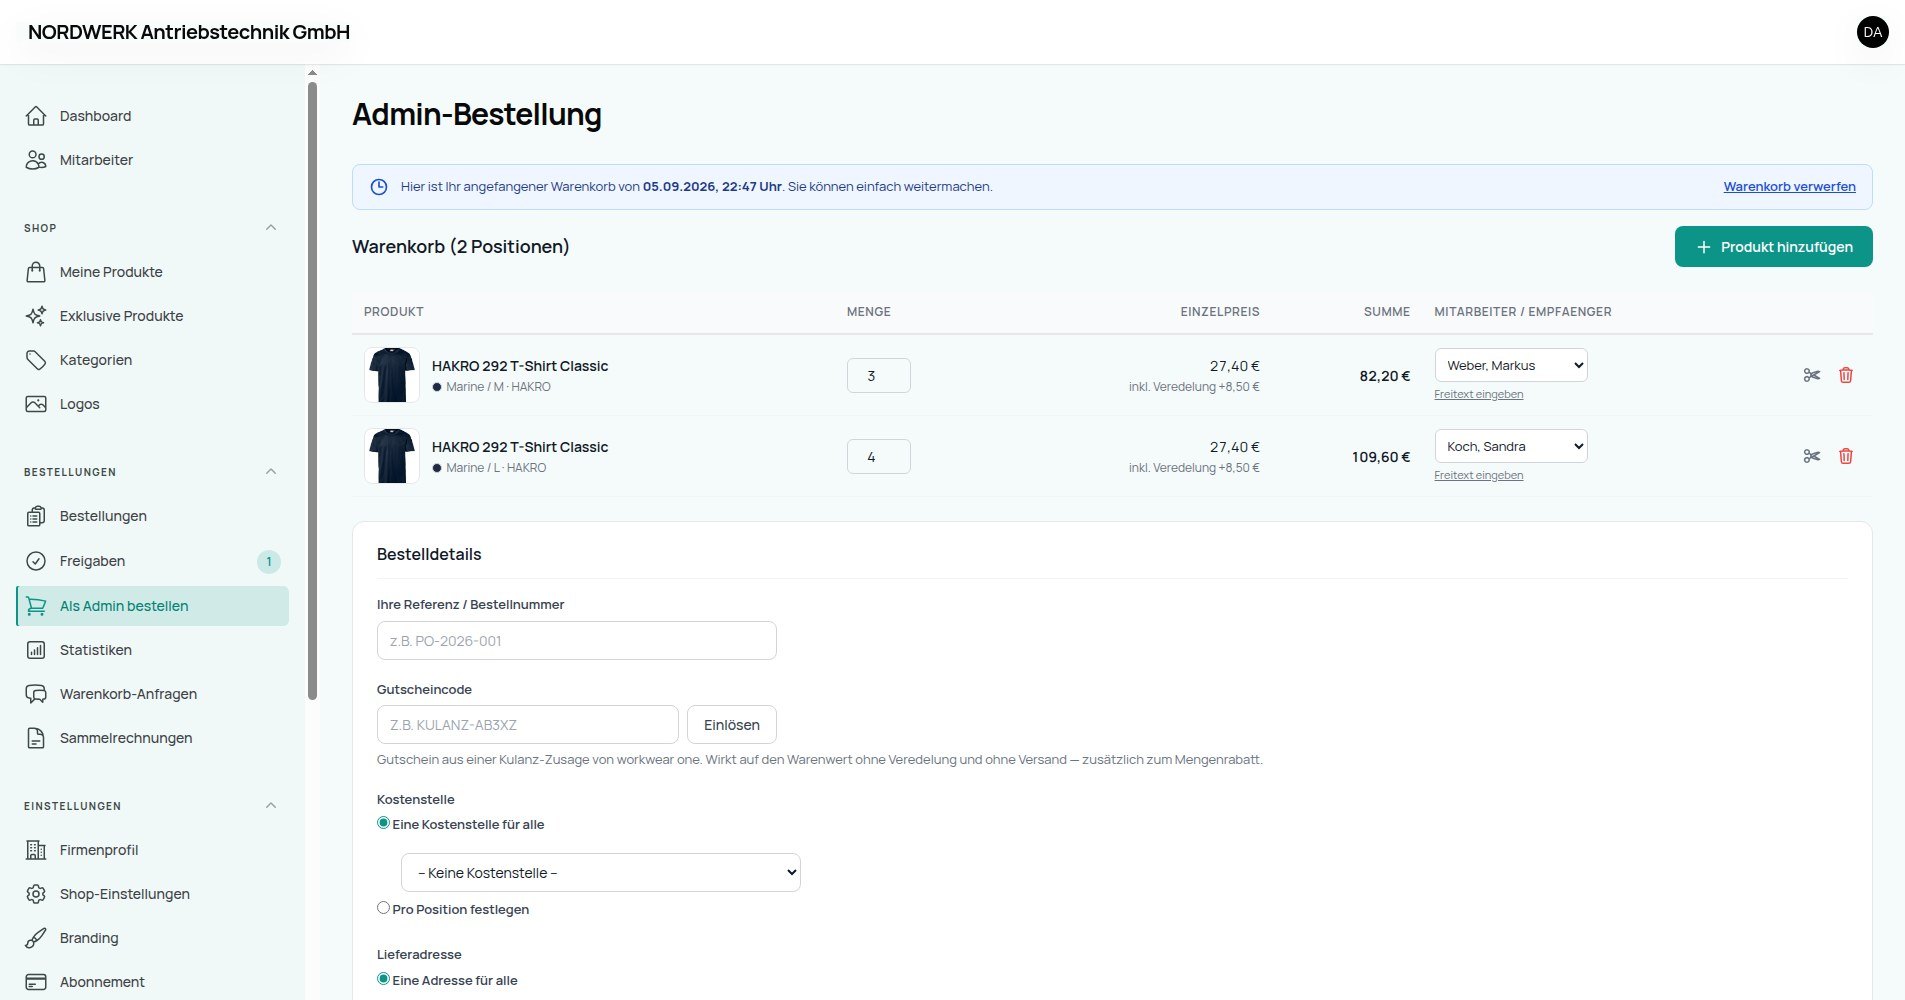This screenshot has height=1000, width=1905.
Task: Collapse the SHOP sidebar section
Action: click(x=271, y=228)
